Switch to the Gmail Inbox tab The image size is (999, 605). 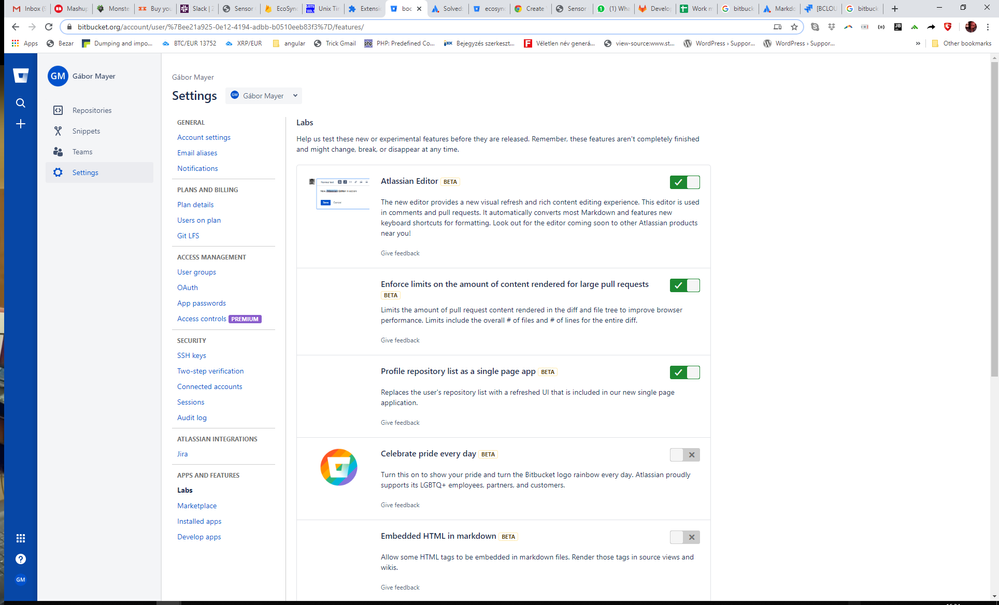[28, 9]
